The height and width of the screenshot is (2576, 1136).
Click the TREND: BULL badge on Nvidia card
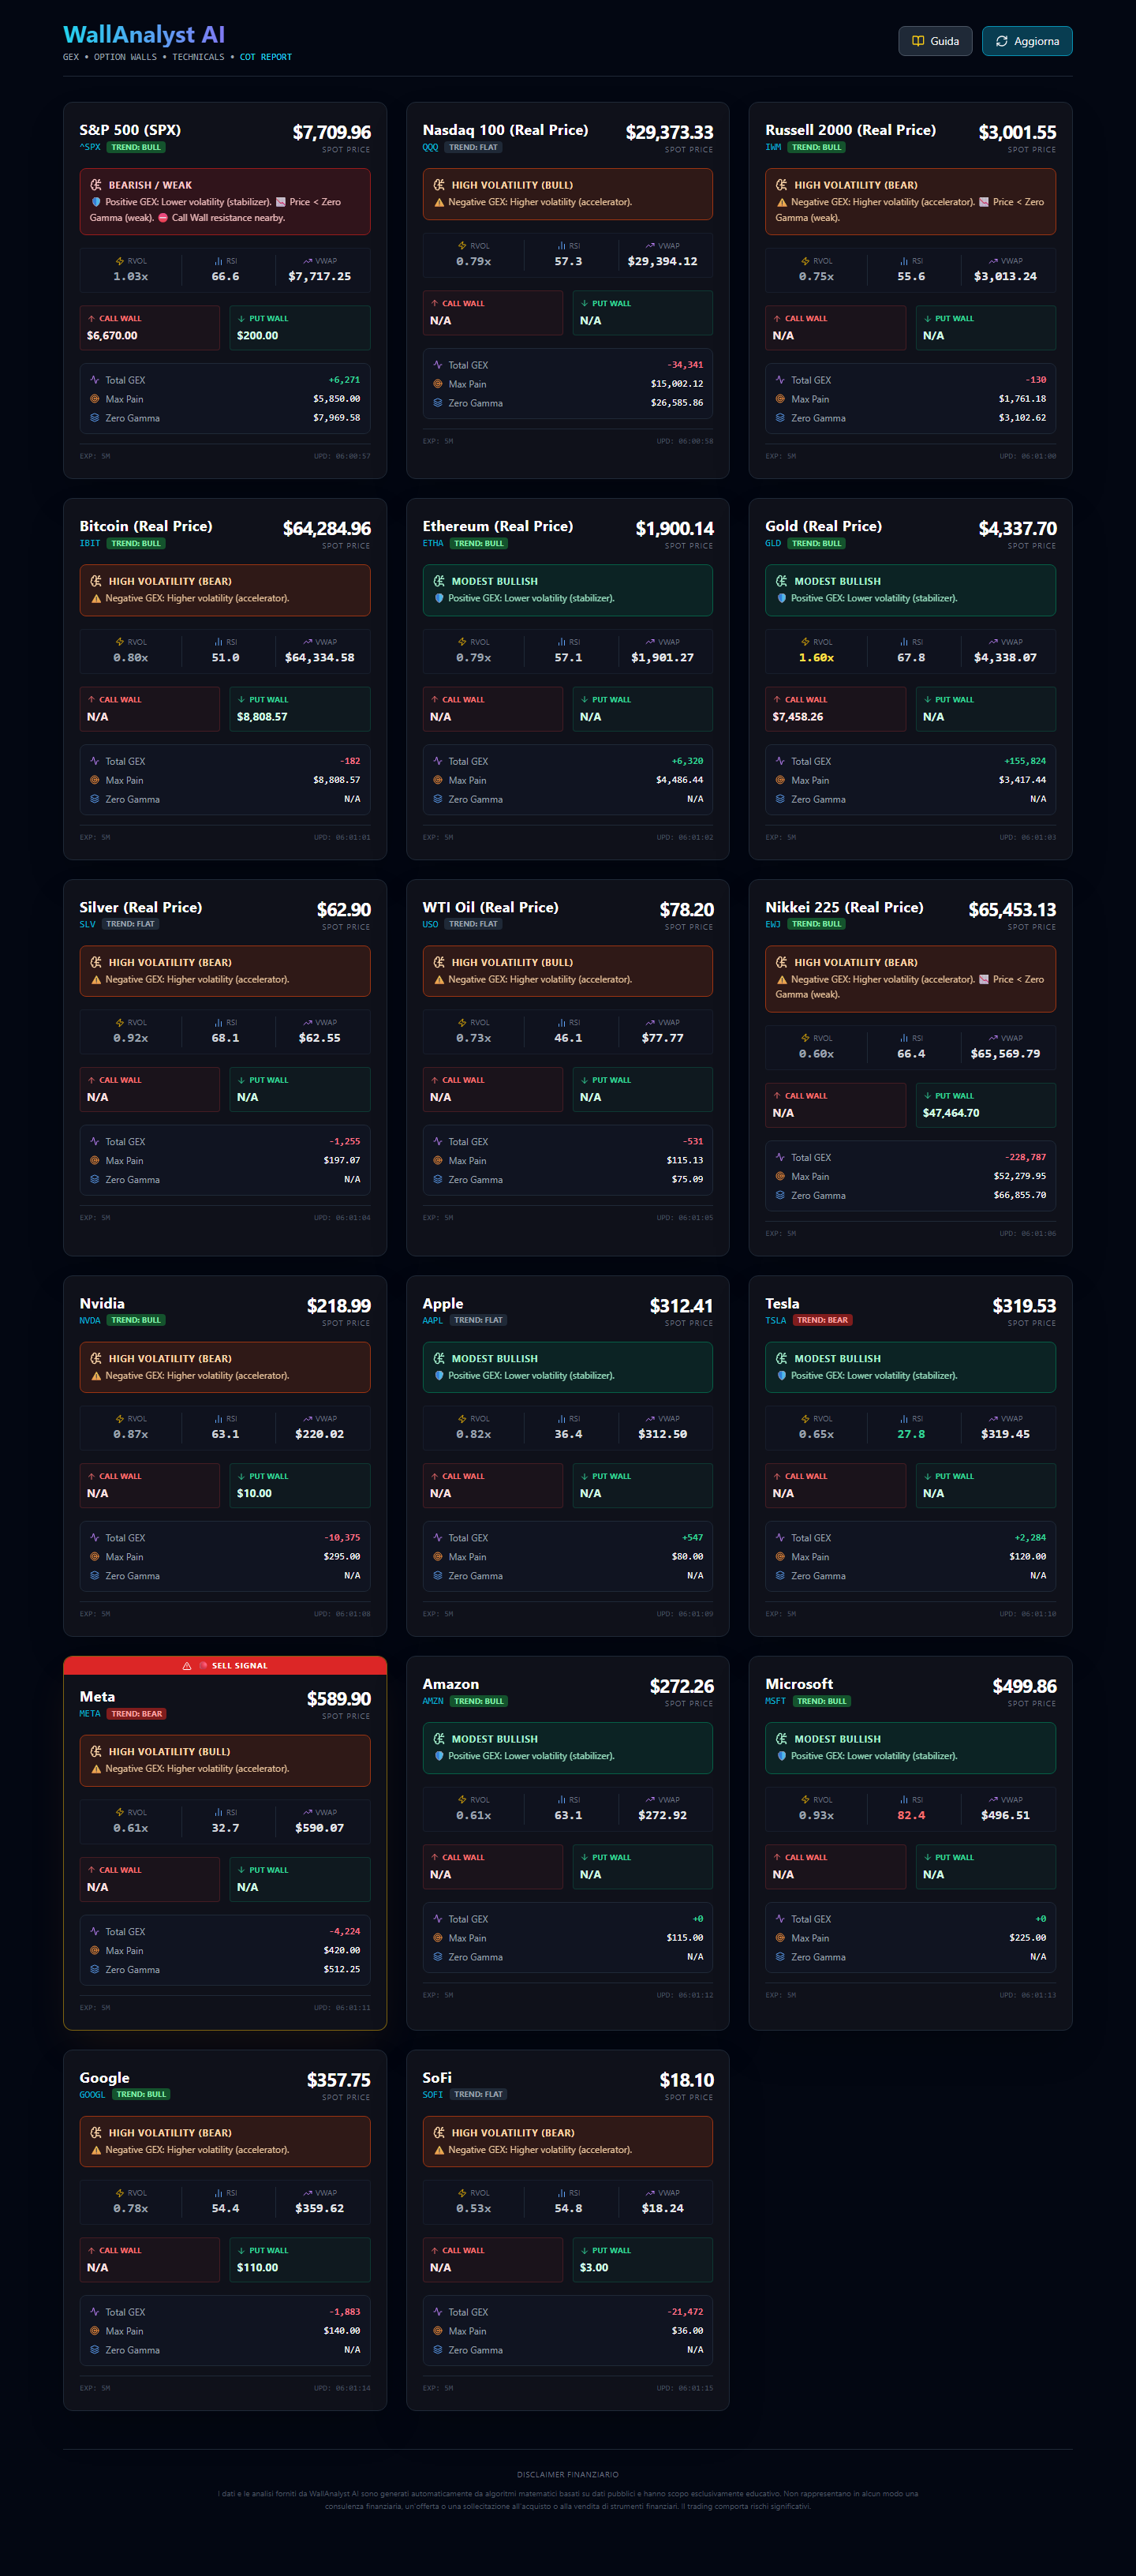pos(136,1320)
